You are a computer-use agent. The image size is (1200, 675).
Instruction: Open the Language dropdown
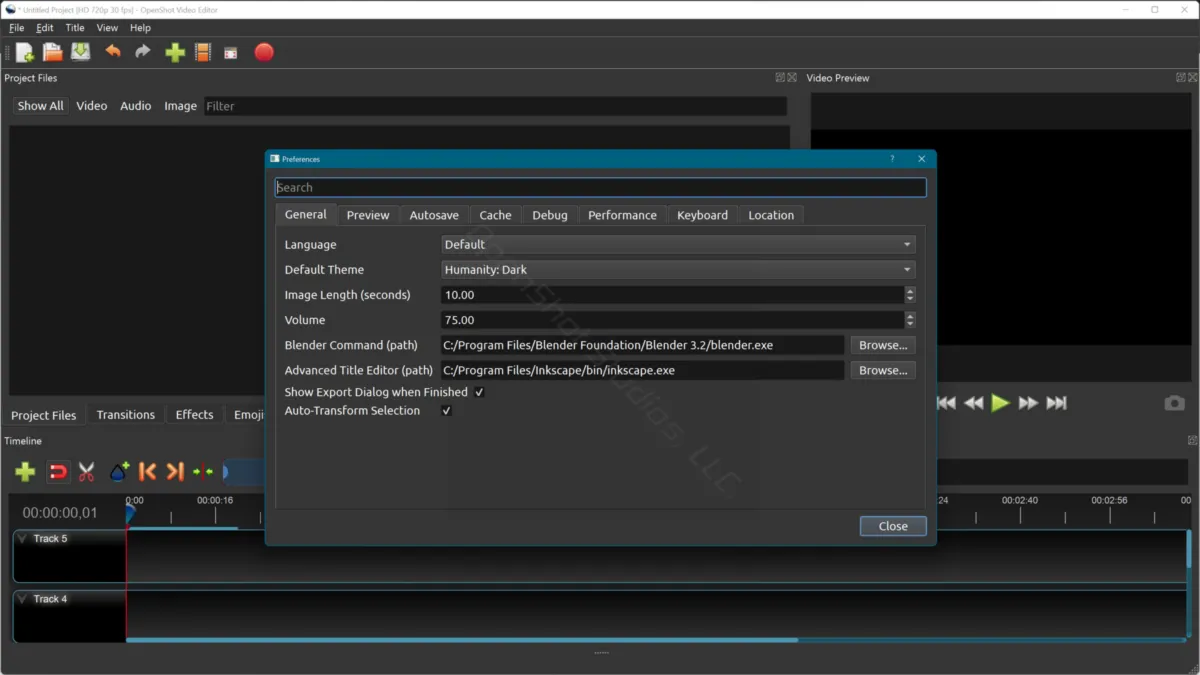tap(677, 244)
